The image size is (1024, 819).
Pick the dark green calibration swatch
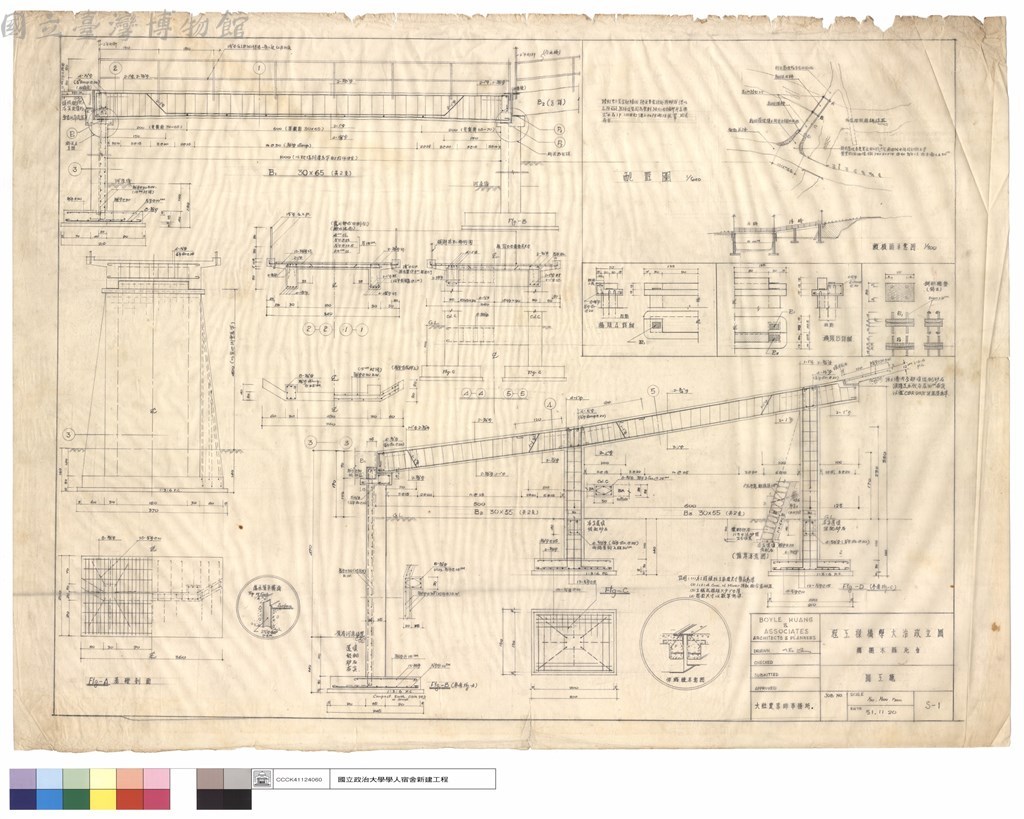tap(76, 799)
